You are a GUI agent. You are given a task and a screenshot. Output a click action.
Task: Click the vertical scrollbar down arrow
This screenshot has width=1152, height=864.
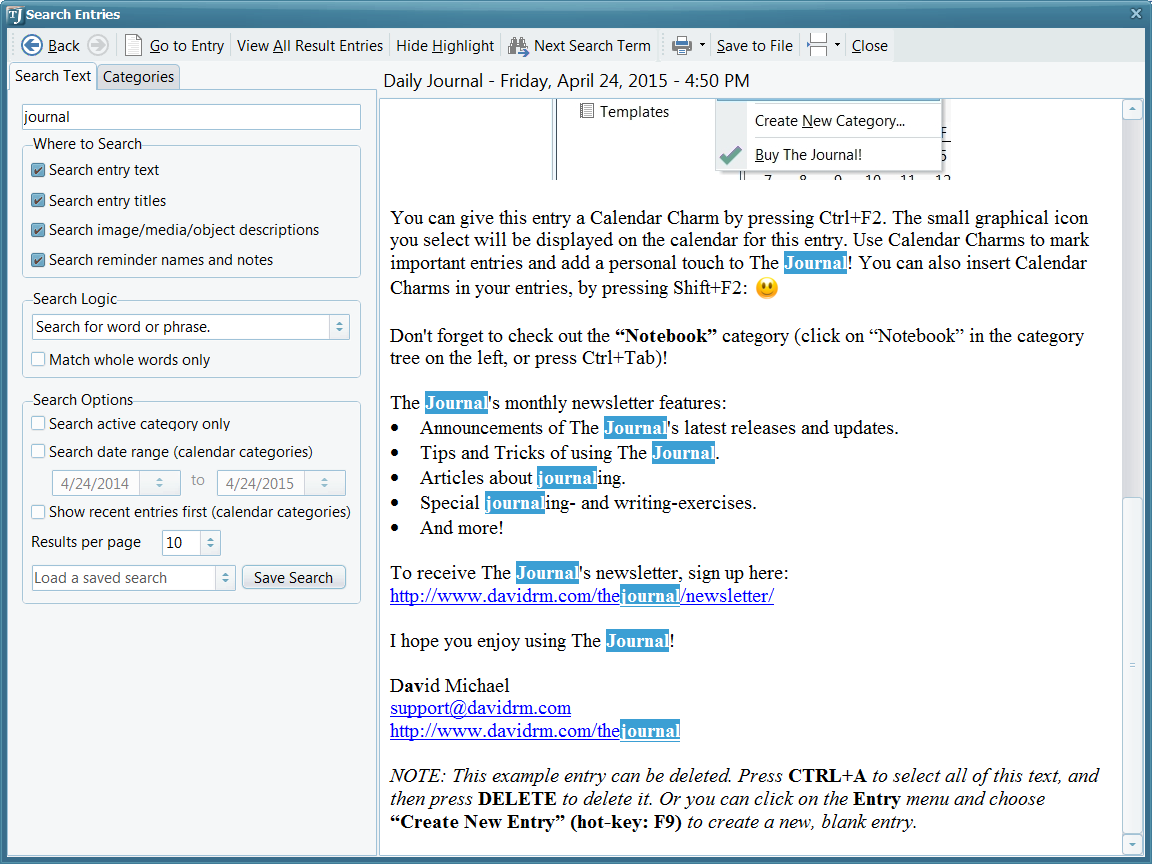pos(1132,843)
